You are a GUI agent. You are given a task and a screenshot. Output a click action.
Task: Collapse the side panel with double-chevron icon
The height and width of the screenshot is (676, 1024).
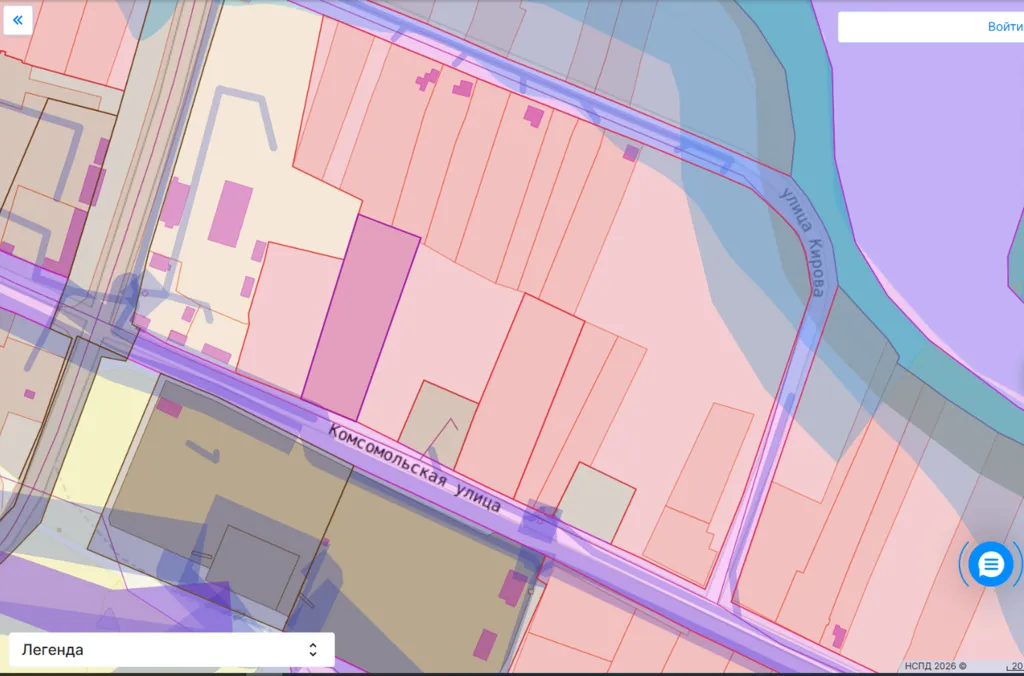point(18,20)
